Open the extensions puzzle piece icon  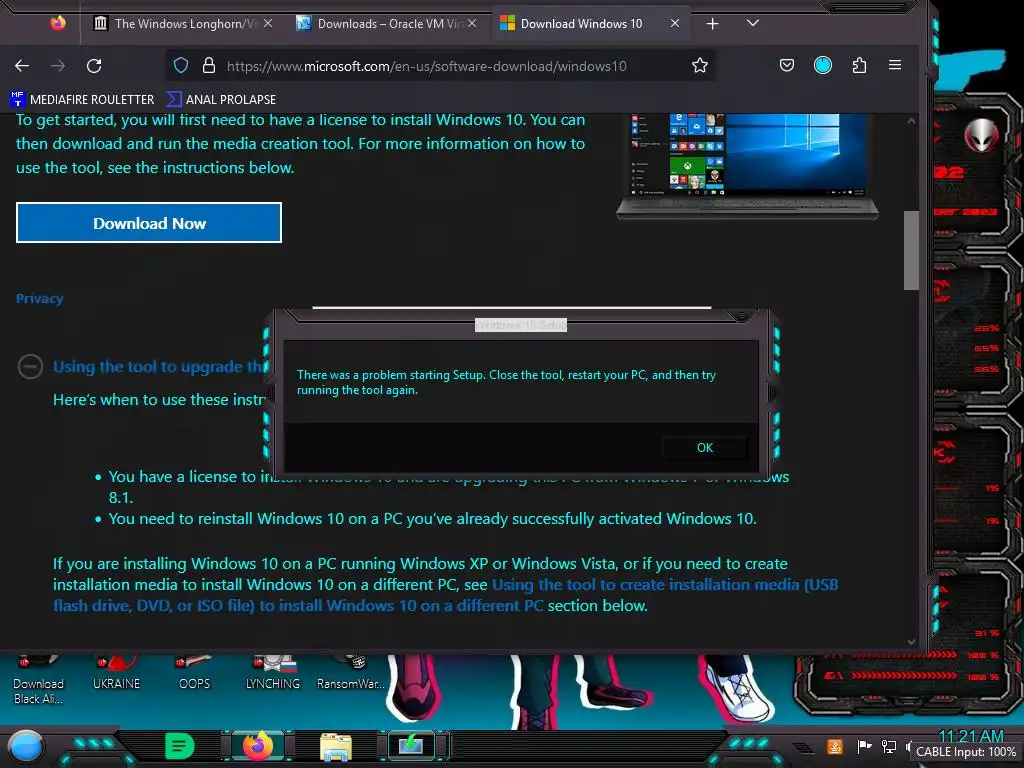[859, 65]
